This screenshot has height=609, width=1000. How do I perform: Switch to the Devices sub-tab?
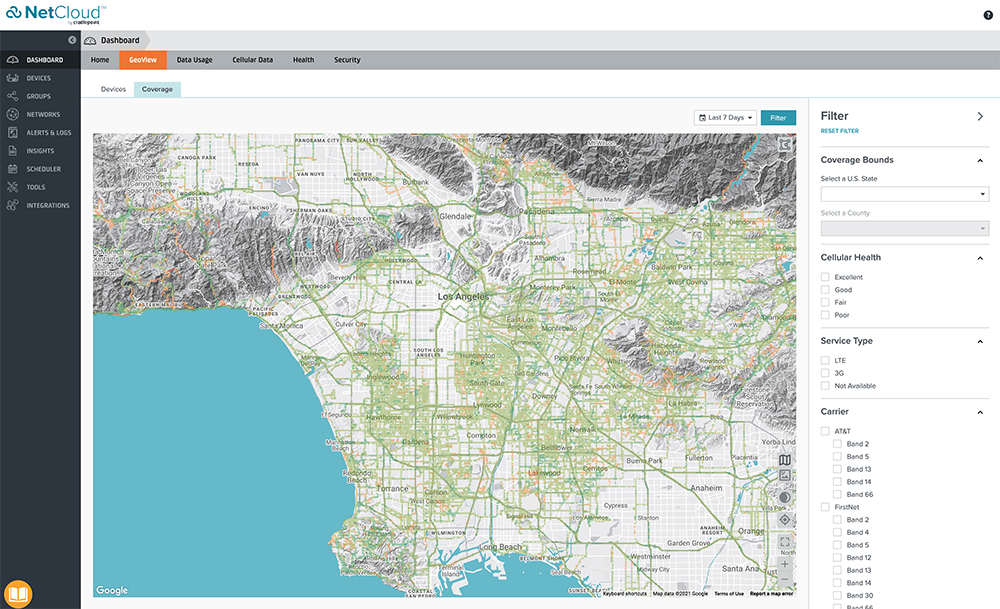pyautogui.click(x=113, y=89)
